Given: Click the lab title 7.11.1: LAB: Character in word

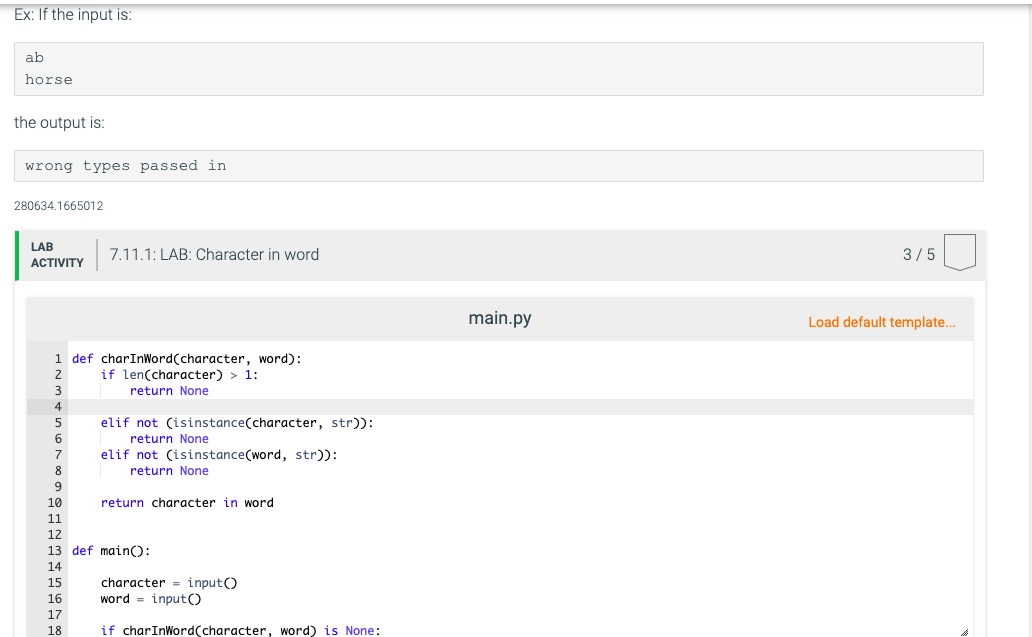Looking at the screenshot, I should click(214, 254).
